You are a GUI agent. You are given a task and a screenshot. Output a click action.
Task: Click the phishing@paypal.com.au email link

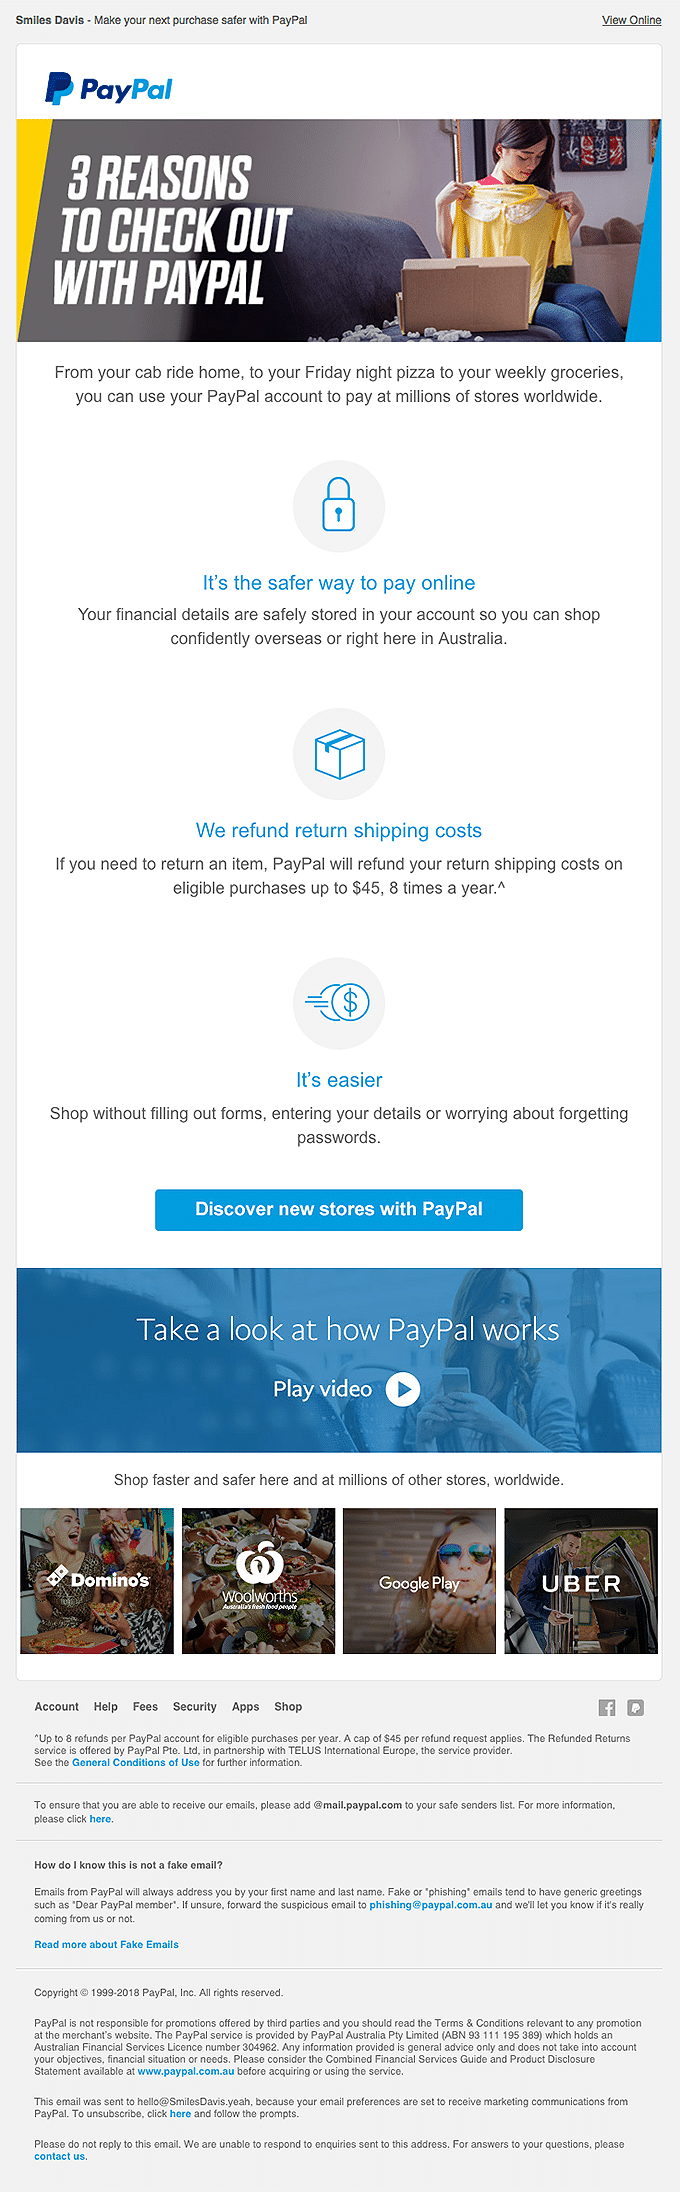coord(431,1905)
